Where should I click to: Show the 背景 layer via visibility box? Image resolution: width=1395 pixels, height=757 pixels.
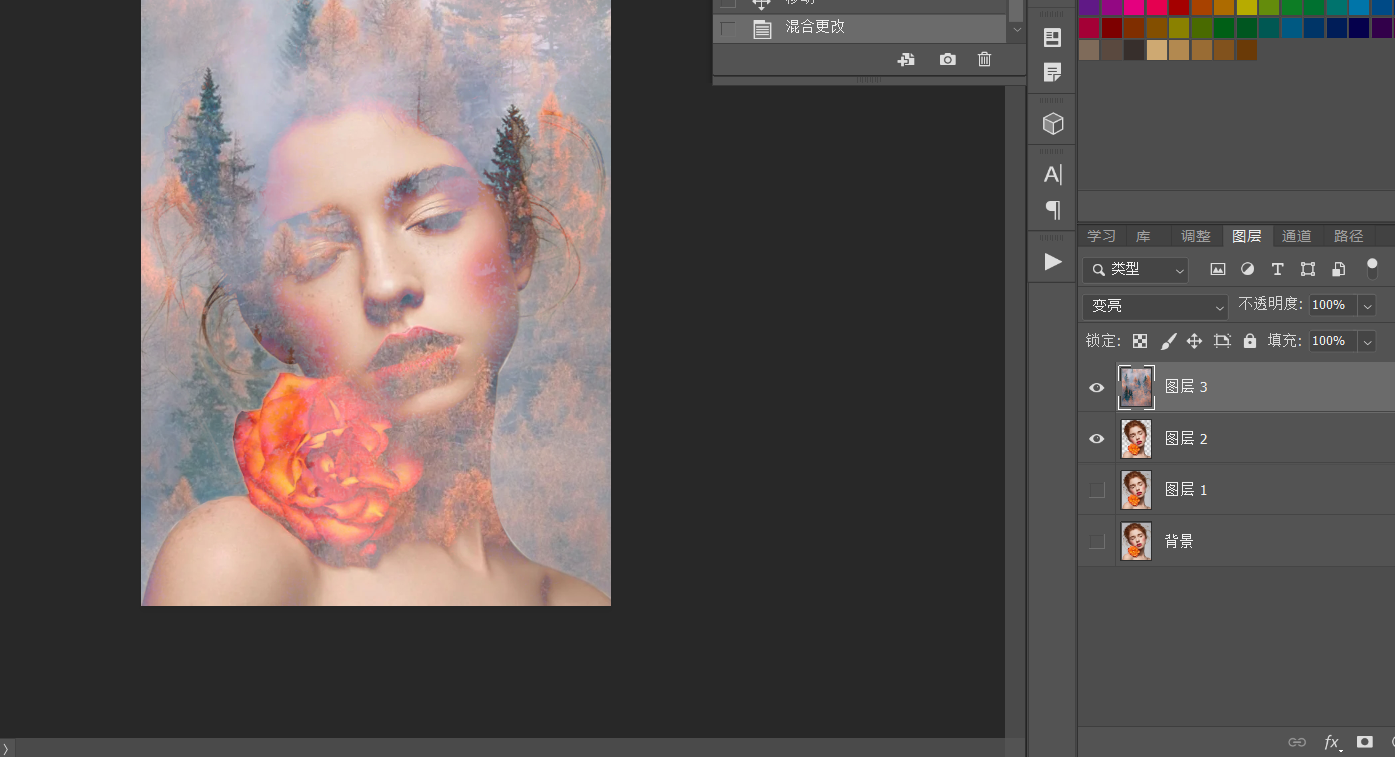tap(1097, 541)
